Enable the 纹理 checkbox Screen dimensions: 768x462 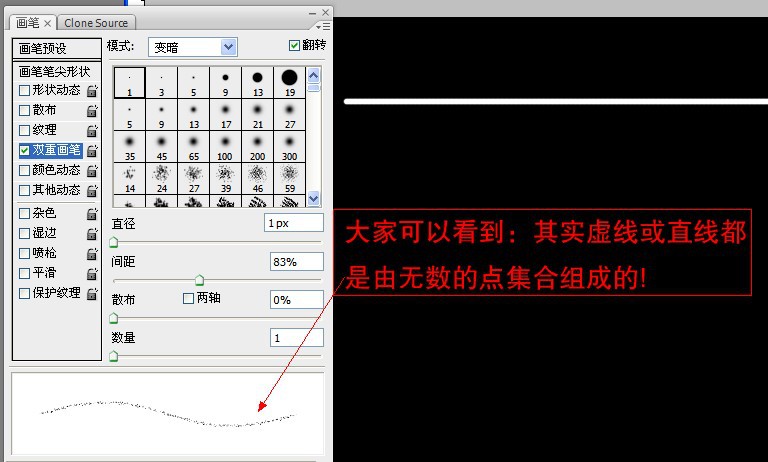(x=24, y=130)
